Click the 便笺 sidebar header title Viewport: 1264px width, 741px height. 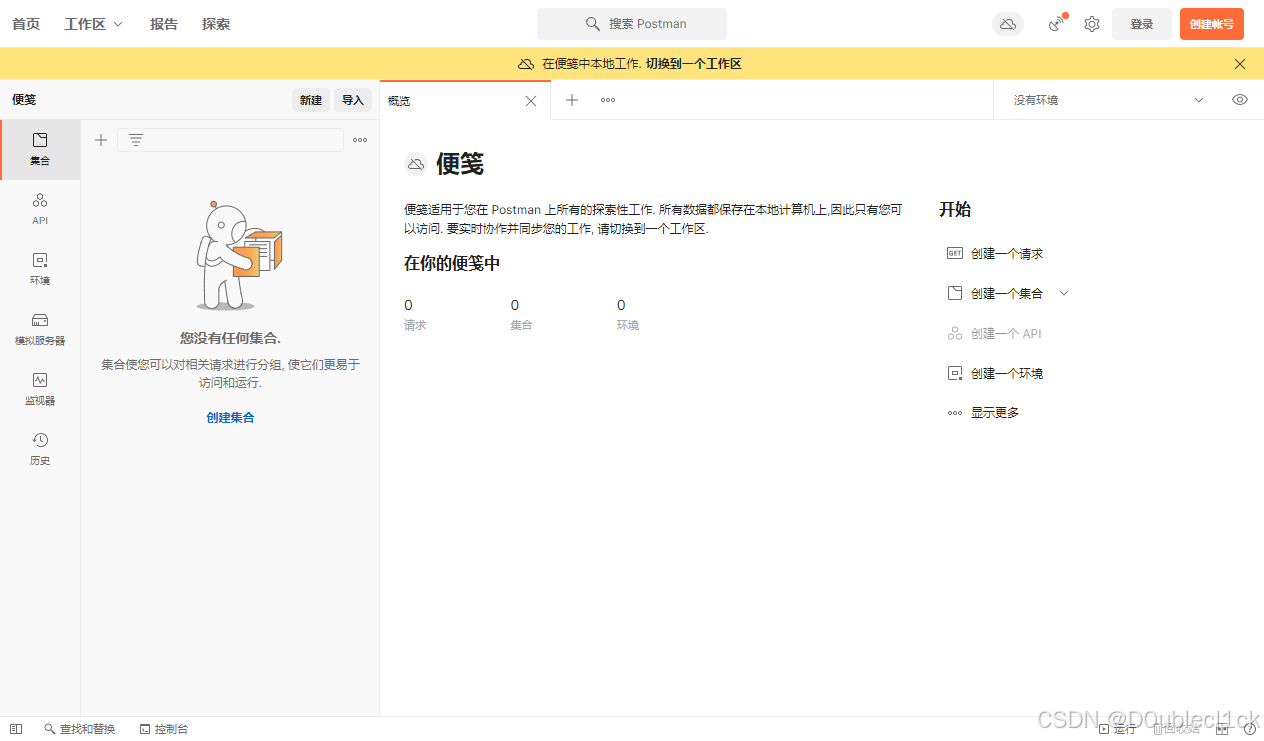point(24,100)
